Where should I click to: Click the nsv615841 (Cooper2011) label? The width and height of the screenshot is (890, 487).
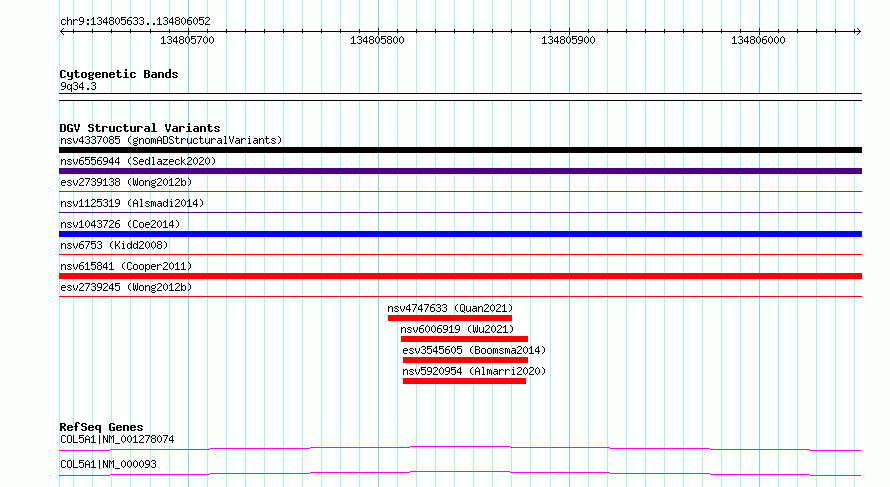coord(126,266)
